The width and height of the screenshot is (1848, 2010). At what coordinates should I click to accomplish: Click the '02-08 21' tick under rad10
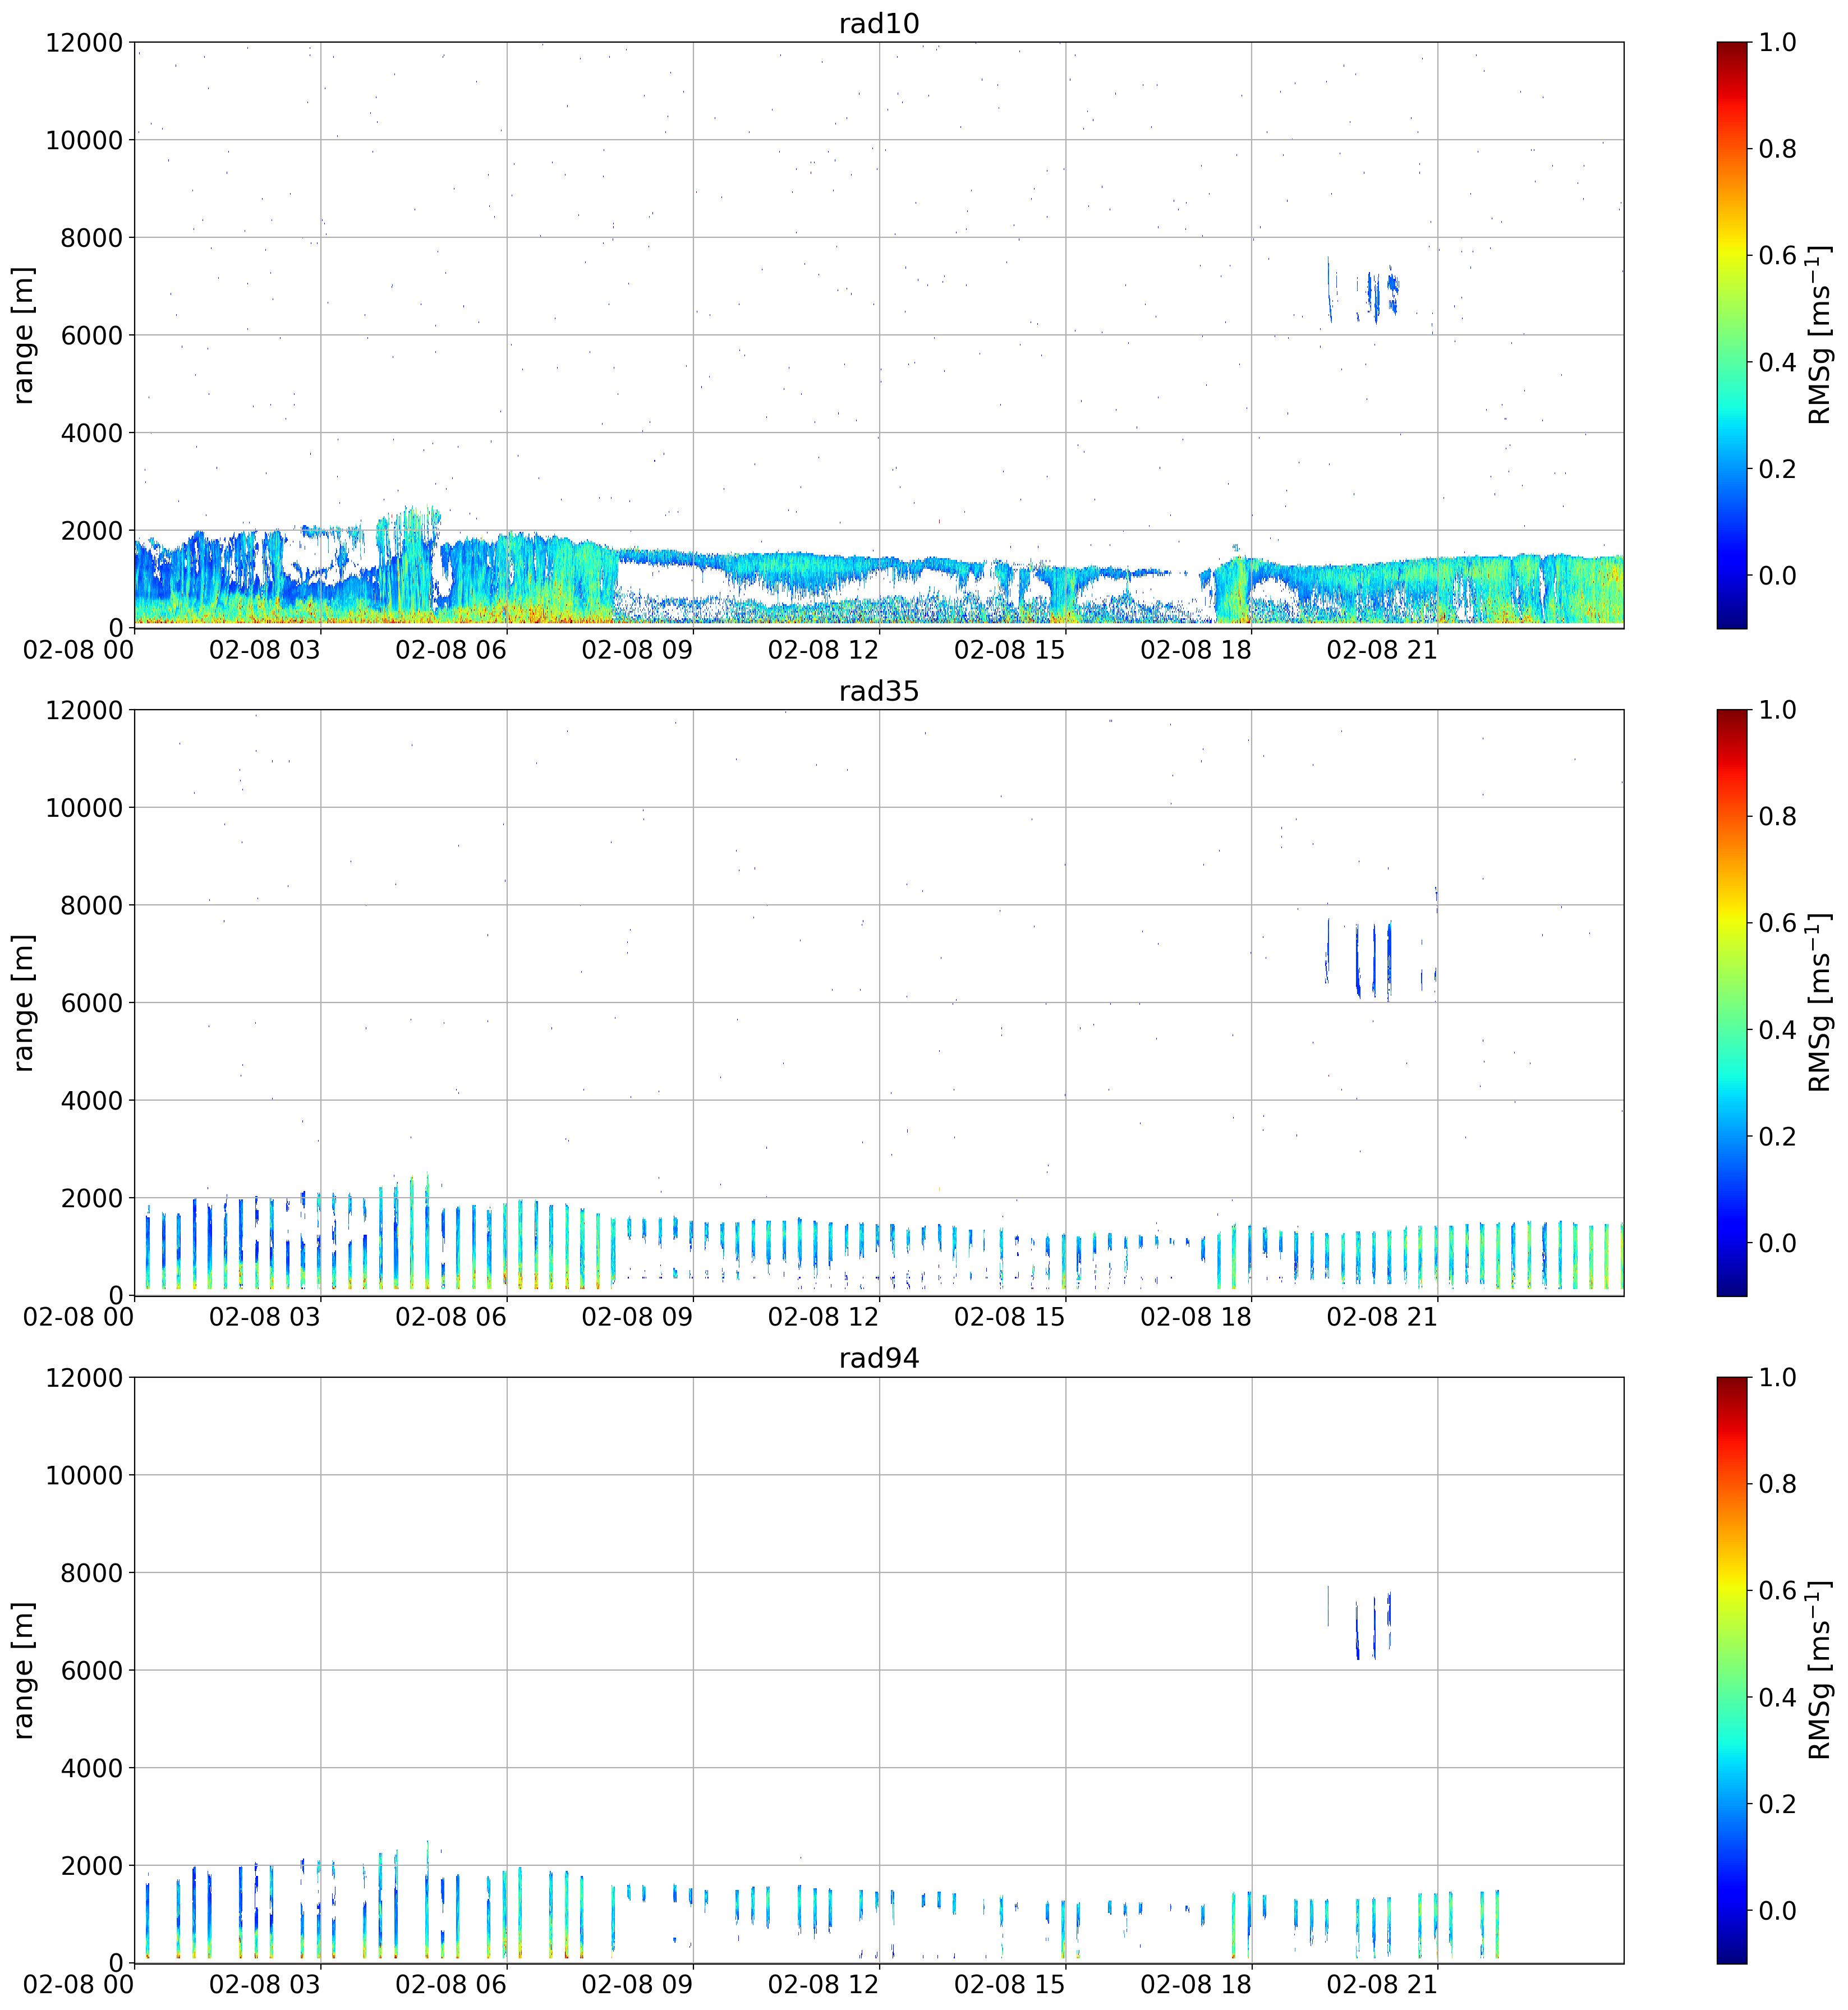(x=1382, y=650)
